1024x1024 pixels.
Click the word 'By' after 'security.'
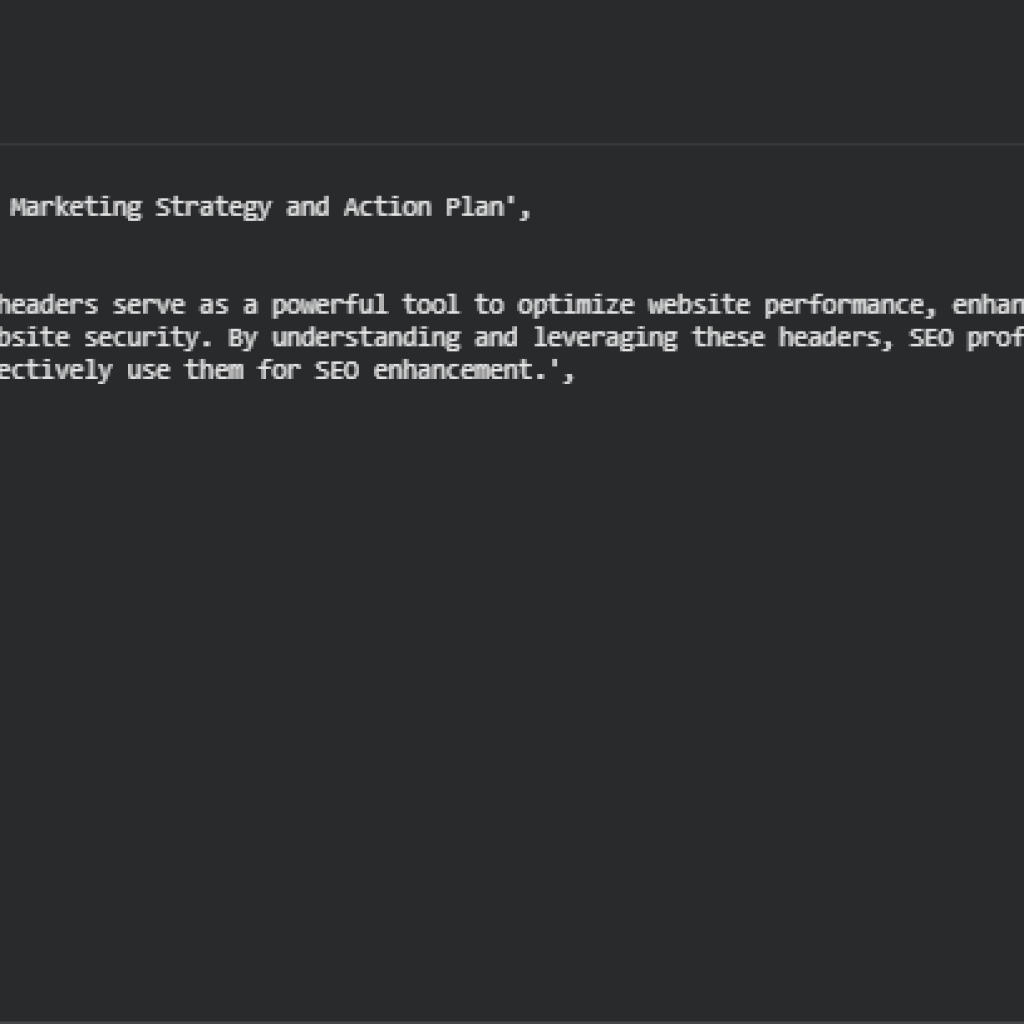pos(242,338)
